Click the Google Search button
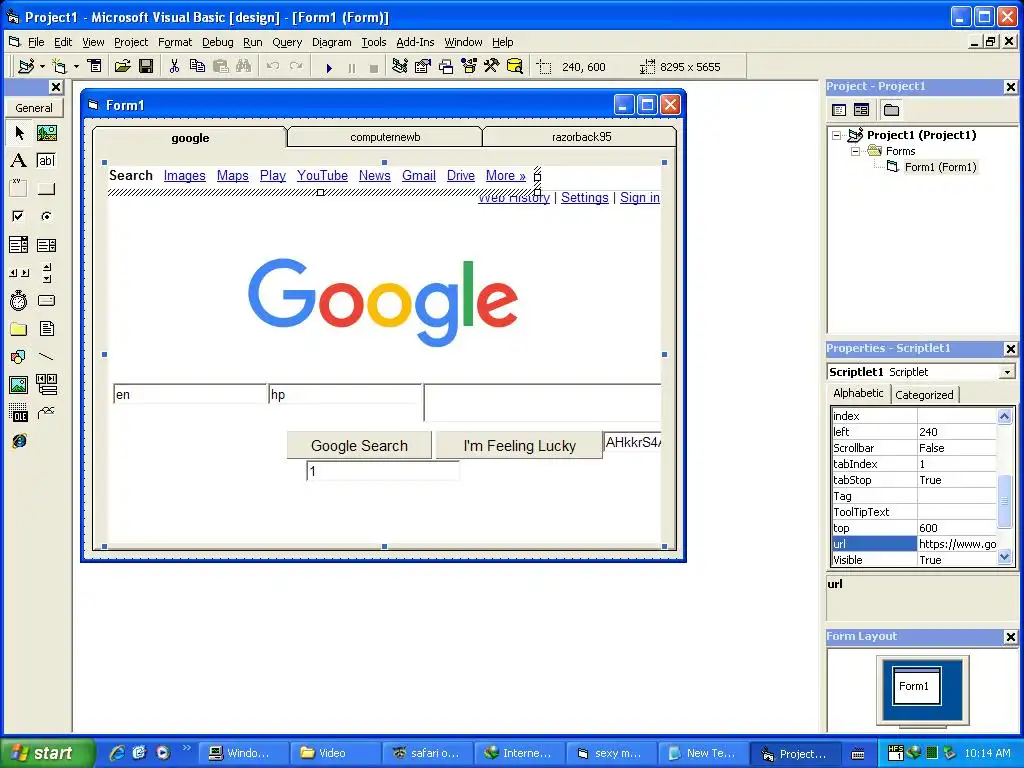This screenshot has width=1024, height=768. click(359, 445)
